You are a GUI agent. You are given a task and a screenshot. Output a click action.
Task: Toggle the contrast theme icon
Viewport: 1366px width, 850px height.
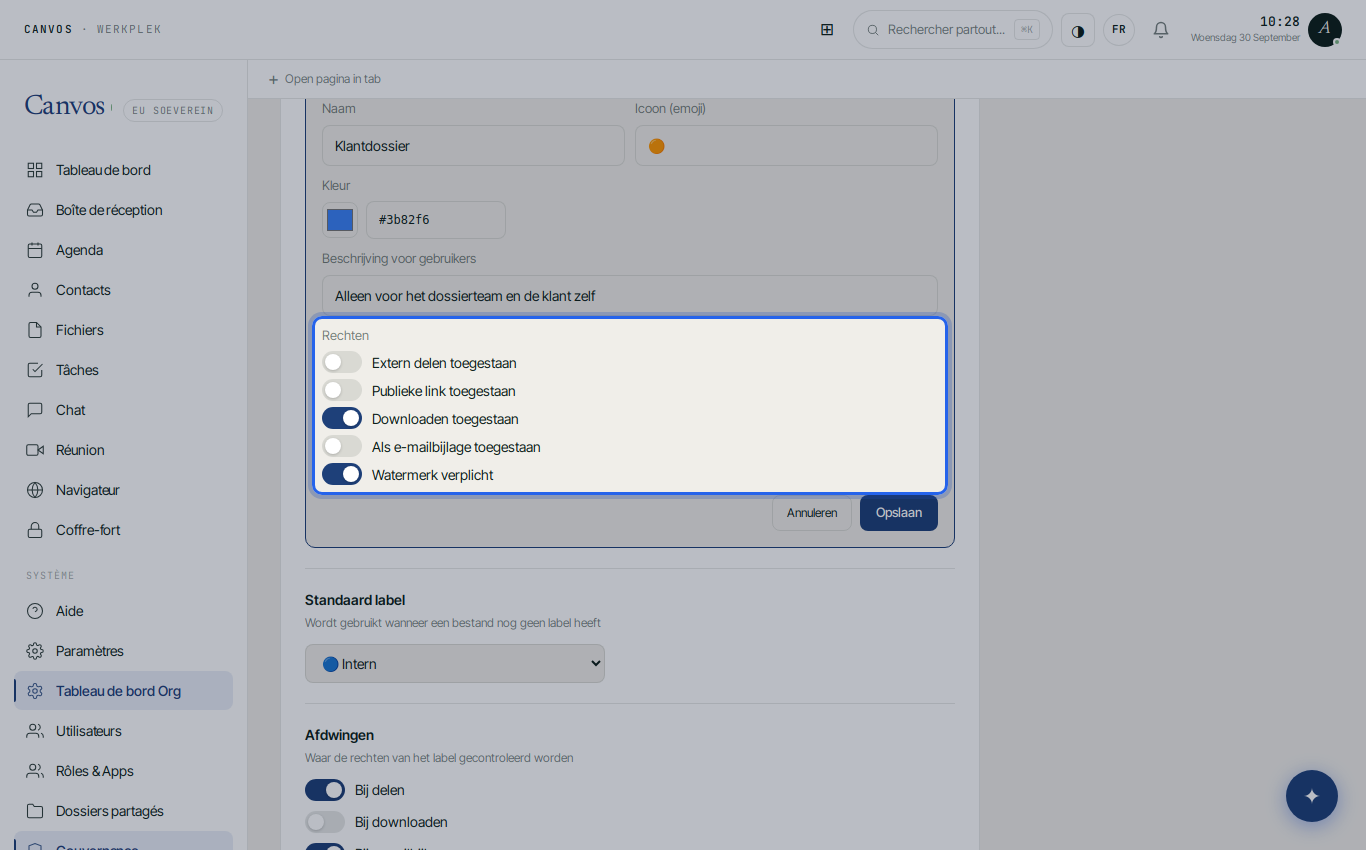click(1078, 30)
